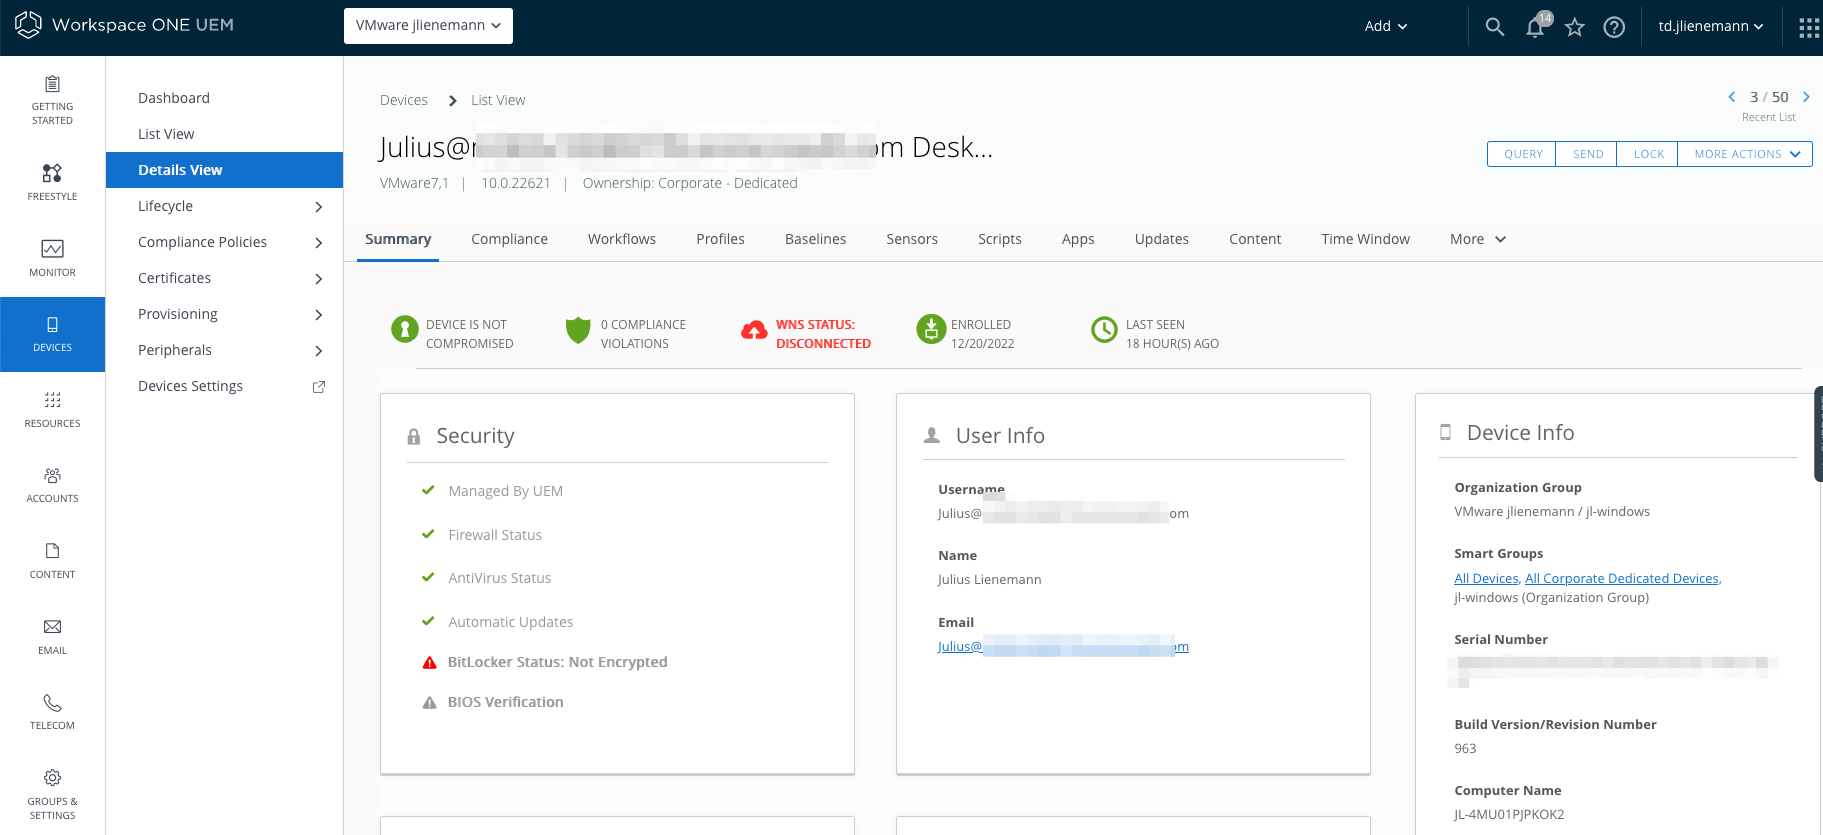Expand the More tabs dropdown

(1477, 239)
